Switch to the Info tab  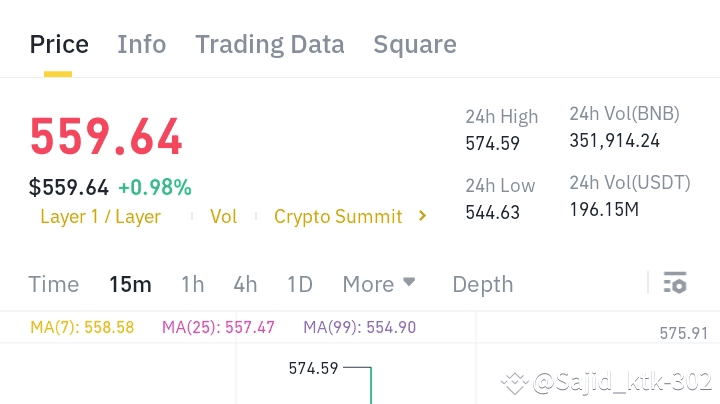coord(142,44)
